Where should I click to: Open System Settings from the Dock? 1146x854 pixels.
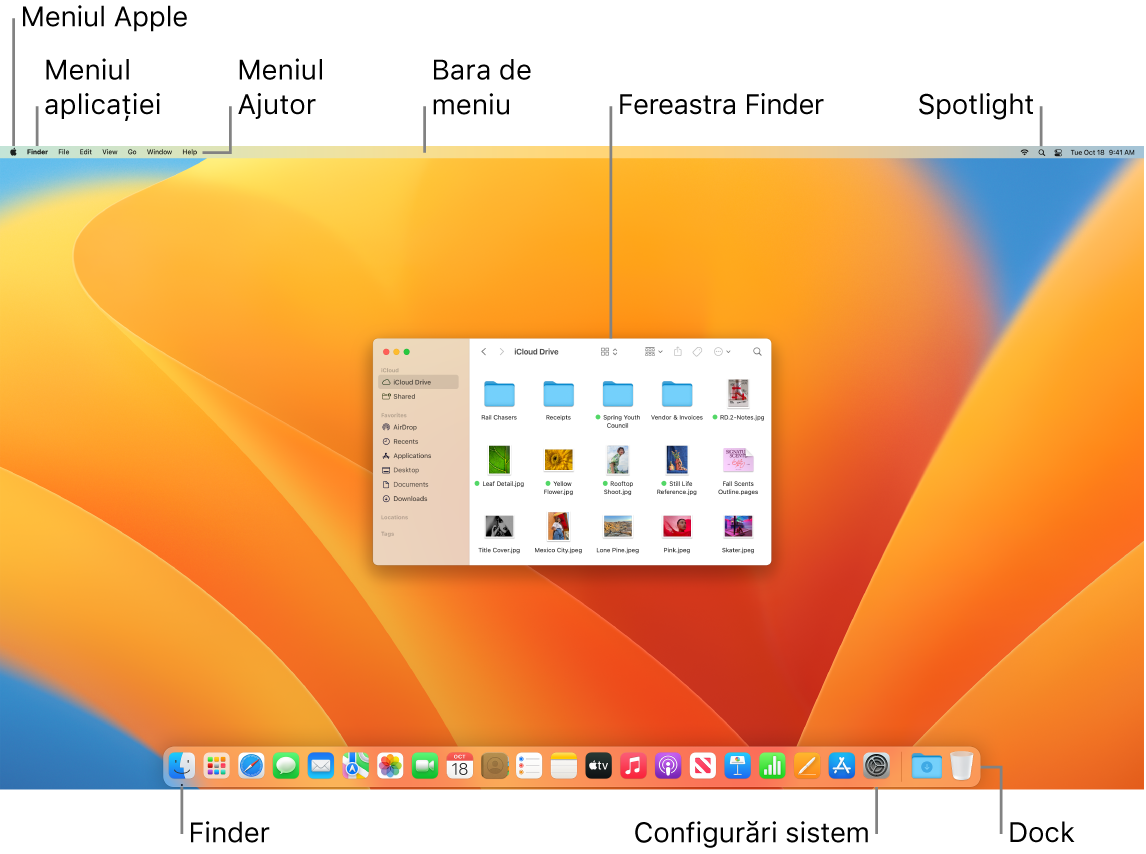pos(875,766)
